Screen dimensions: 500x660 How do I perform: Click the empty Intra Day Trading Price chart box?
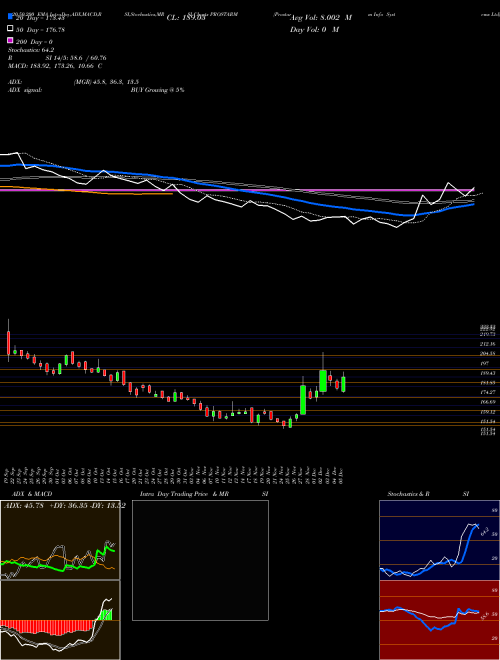pyautogui.click(x=200, y=560)
